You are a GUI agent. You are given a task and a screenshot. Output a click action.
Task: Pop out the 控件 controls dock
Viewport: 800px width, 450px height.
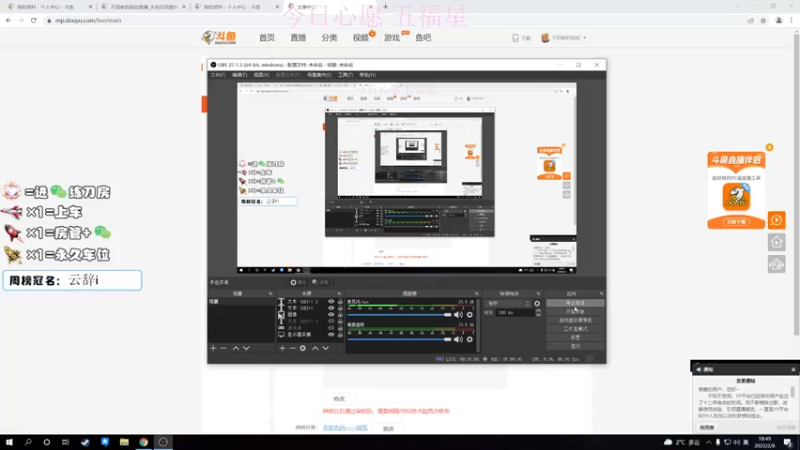602,294
